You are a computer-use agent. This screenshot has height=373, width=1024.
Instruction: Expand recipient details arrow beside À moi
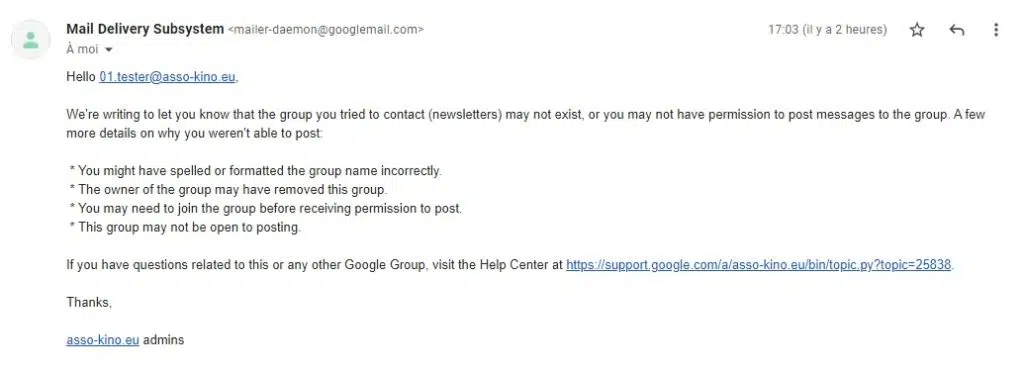[108, 50]
